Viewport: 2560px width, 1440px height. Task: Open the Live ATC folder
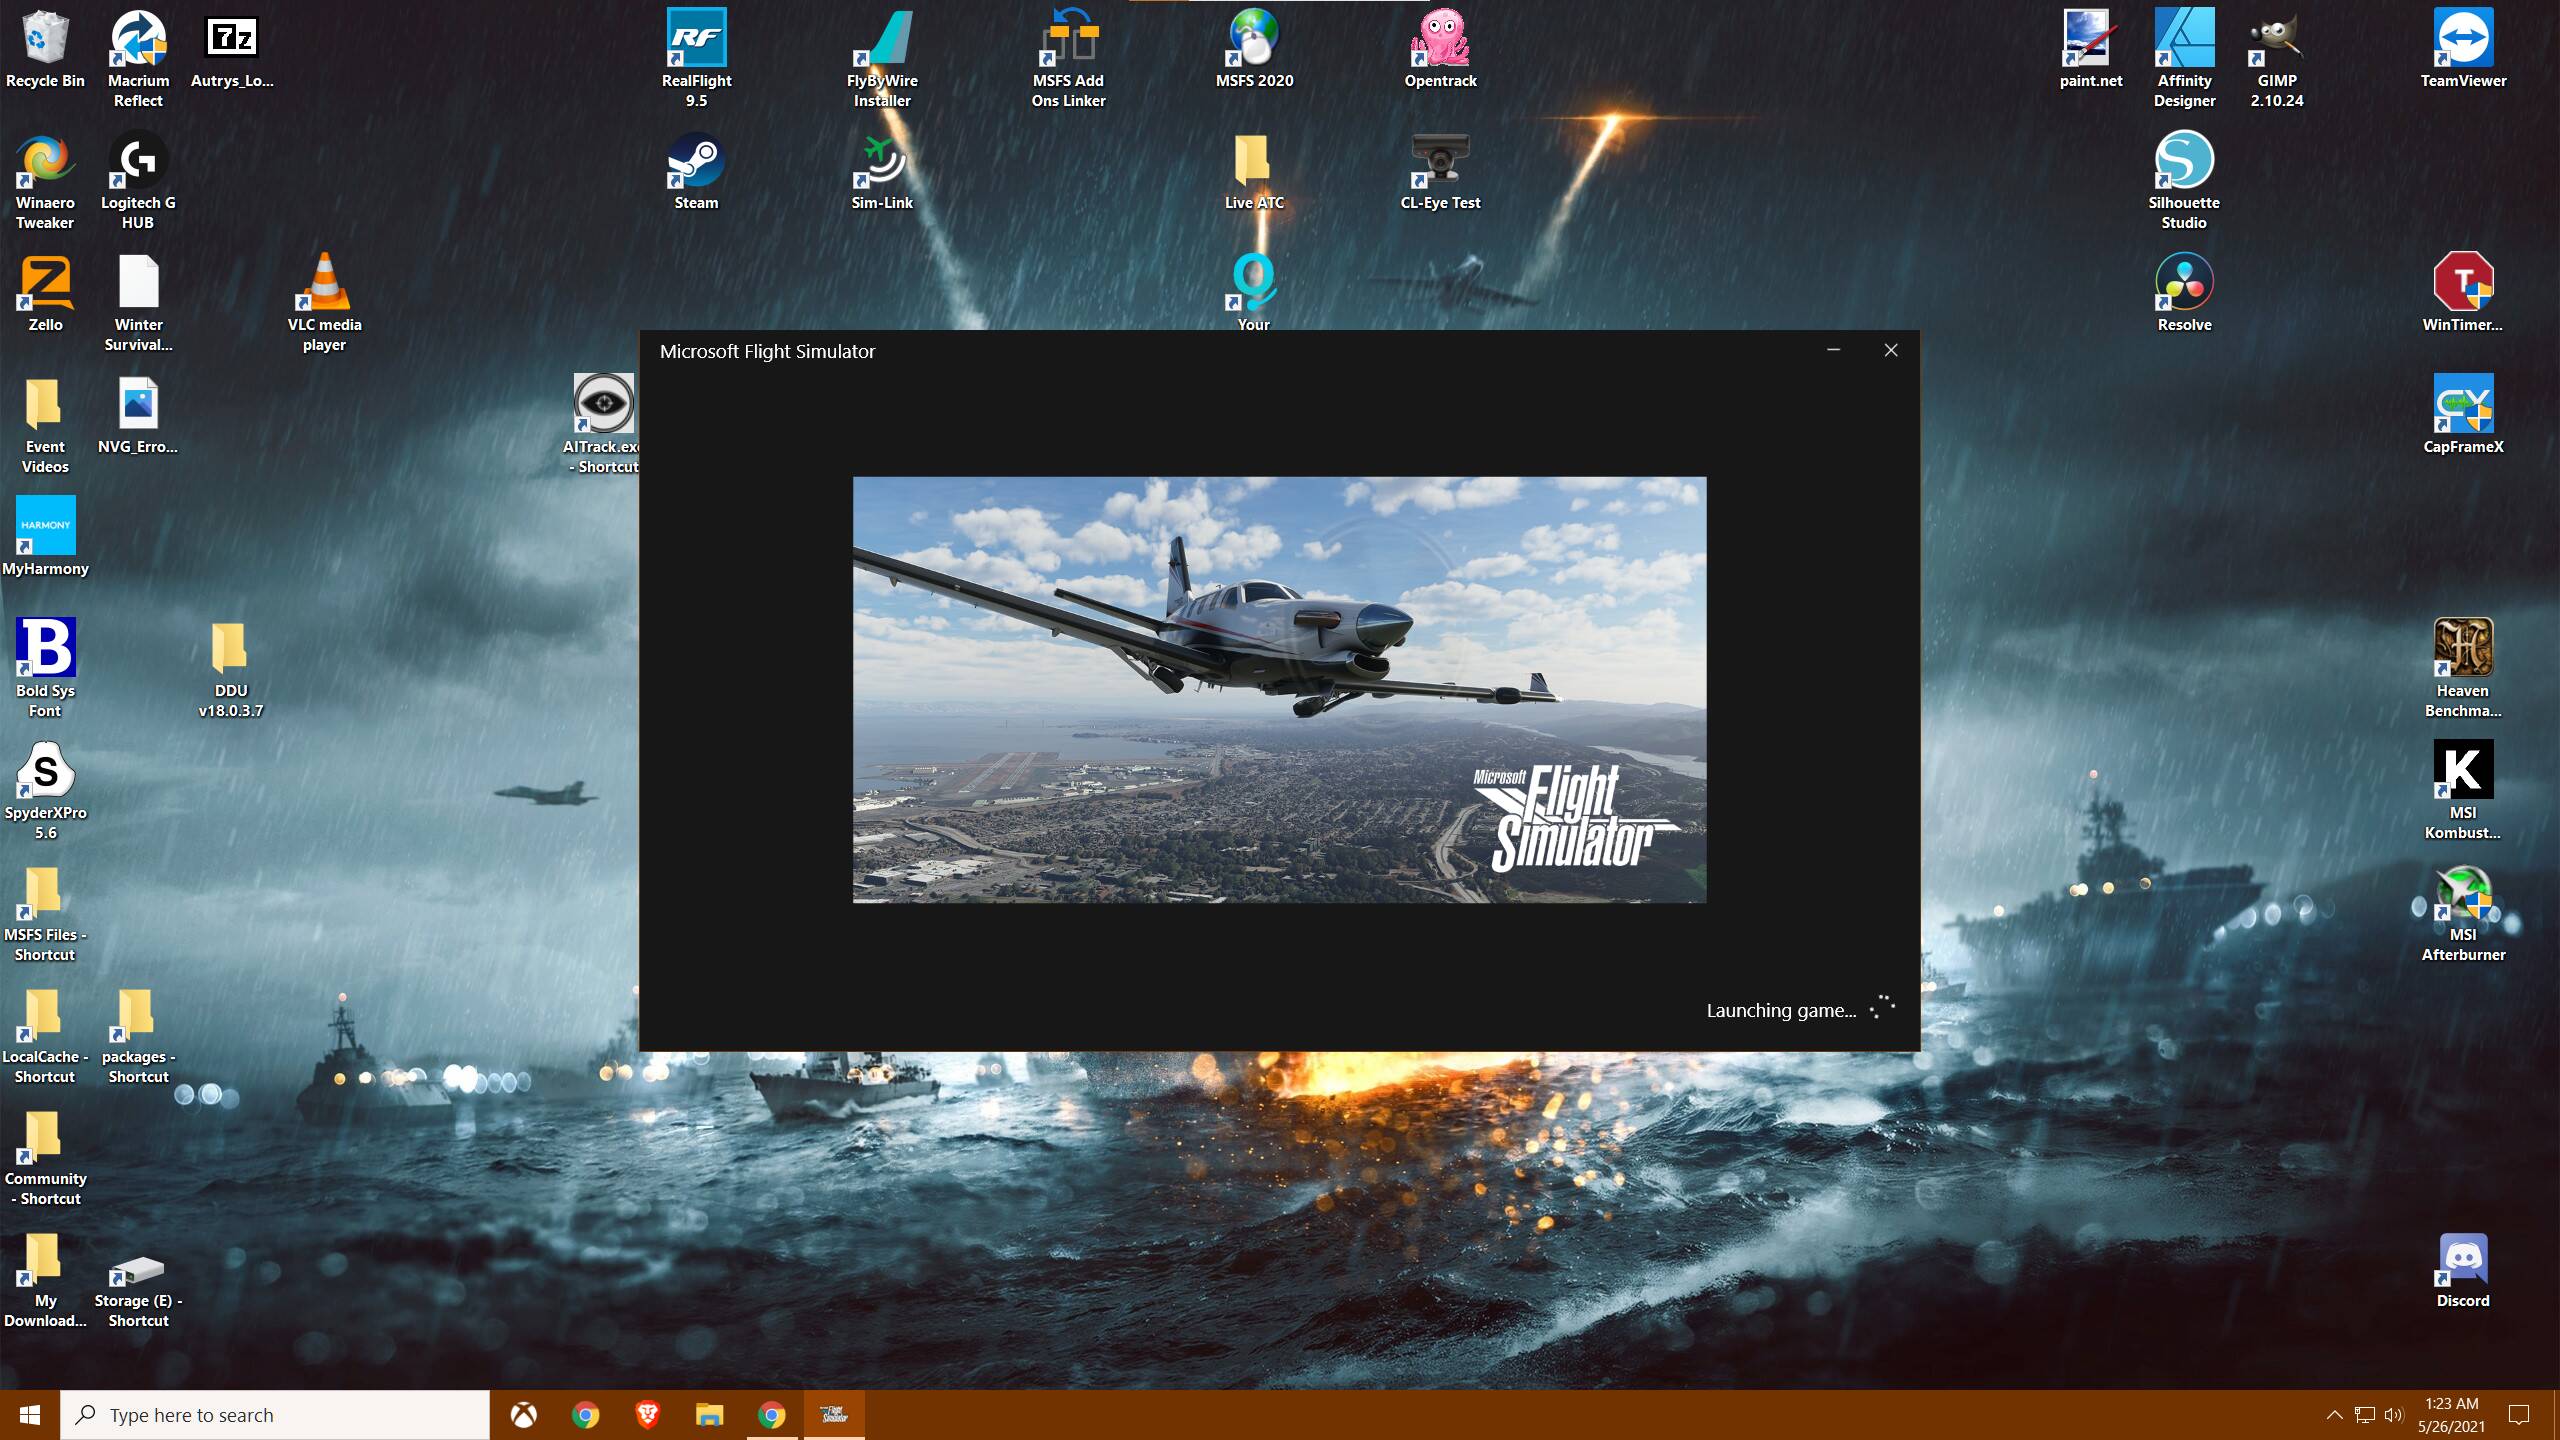click(x=1254, y=172)
